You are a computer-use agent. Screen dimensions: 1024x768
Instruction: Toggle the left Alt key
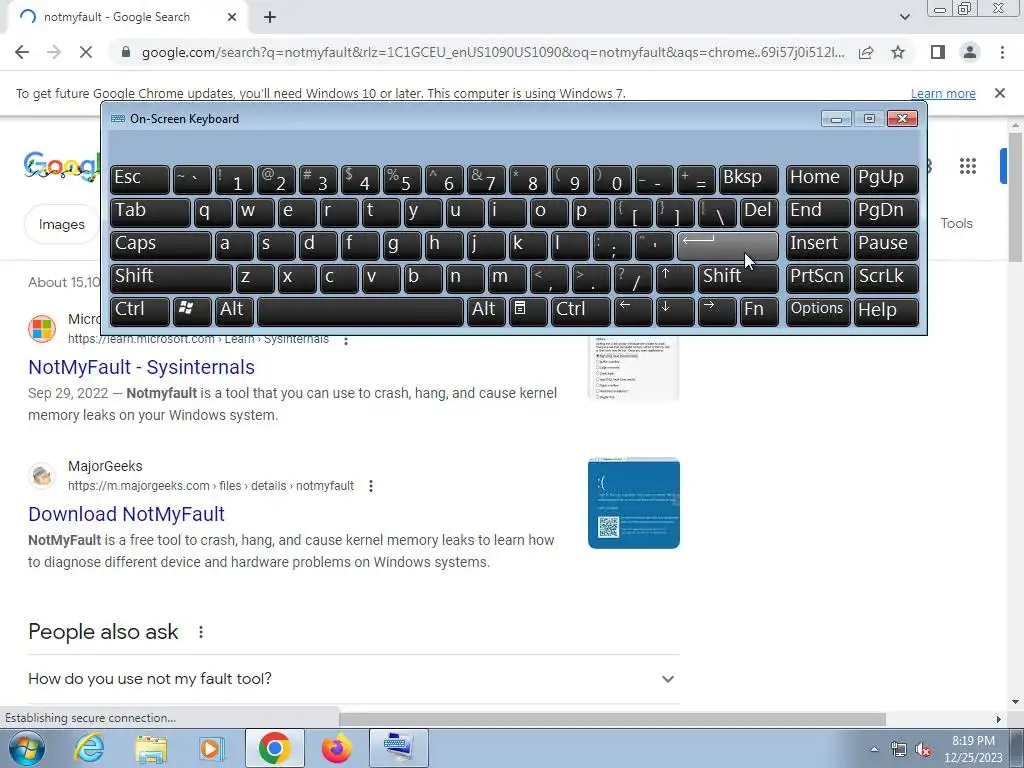tap(234, 311)
